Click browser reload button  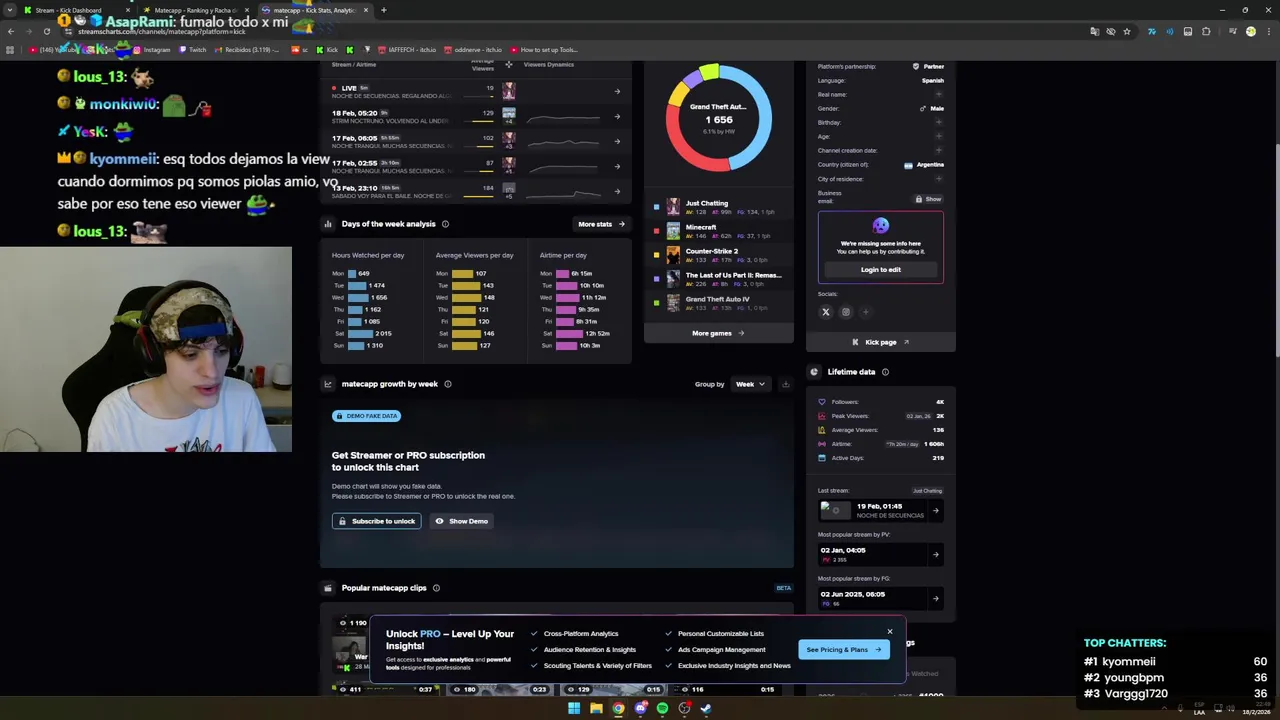pos(46,31)
